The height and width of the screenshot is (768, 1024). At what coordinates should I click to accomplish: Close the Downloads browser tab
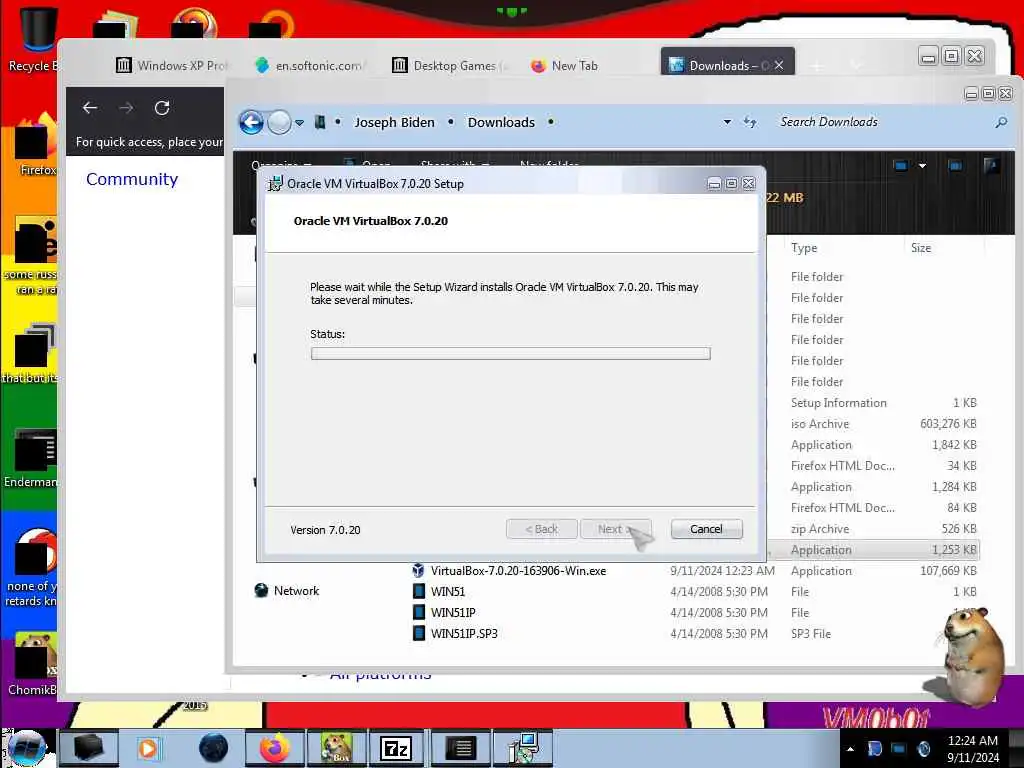point(779,65)
